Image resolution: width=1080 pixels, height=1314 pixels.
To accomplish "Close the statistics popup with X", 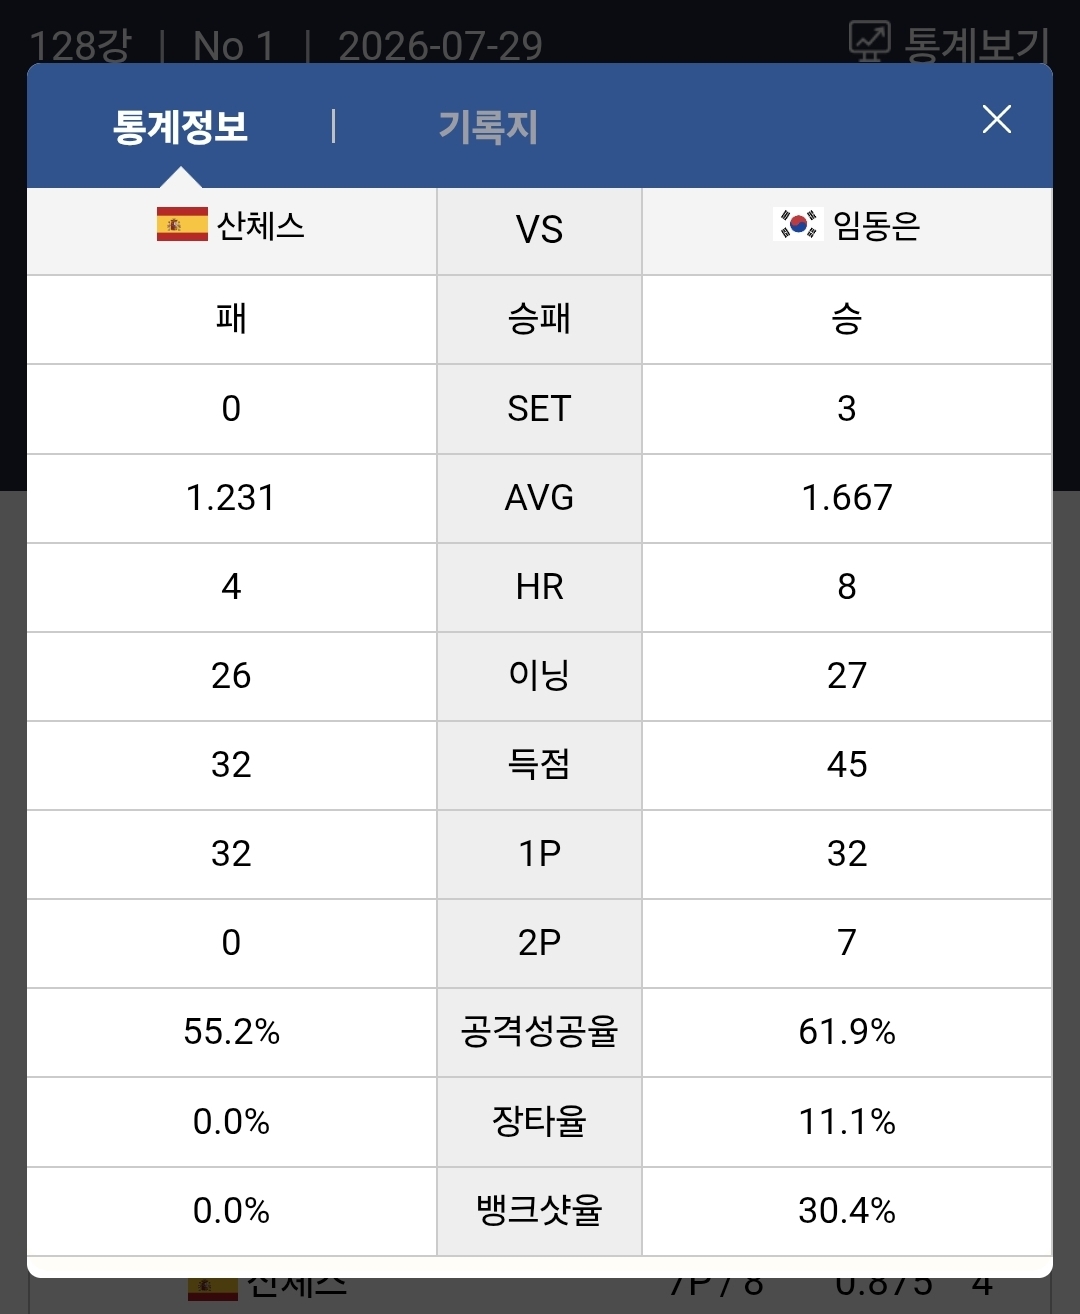I will pos(996,120).
